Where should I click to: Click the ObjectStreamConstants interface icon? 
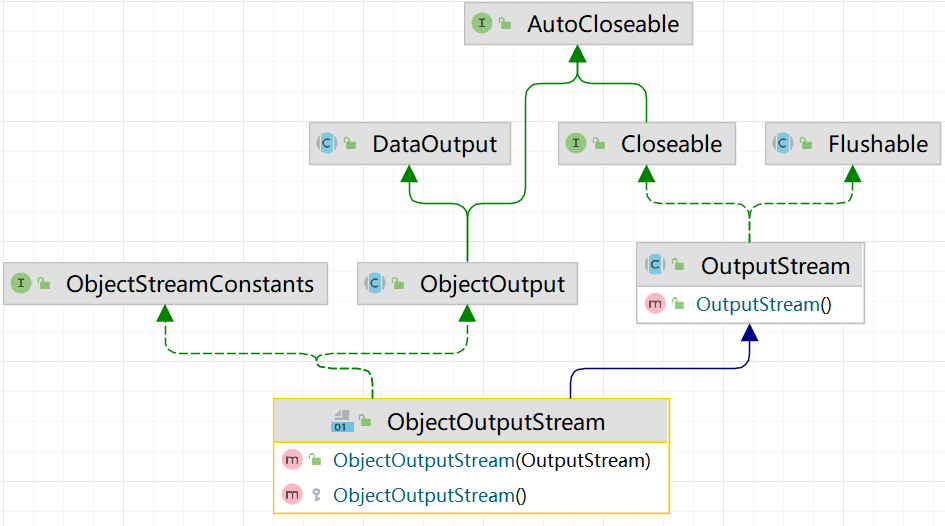click(x=21, y=284)
